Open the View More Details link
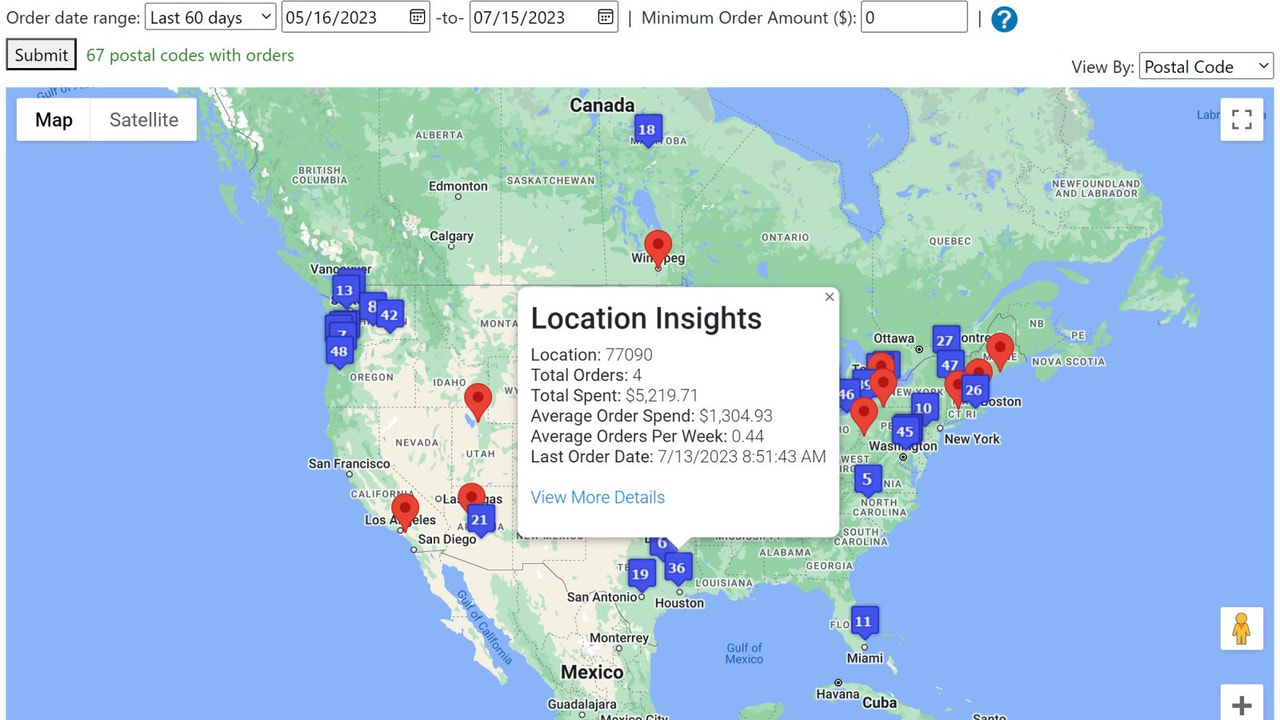1280x720 pixels. click(597, 497)
